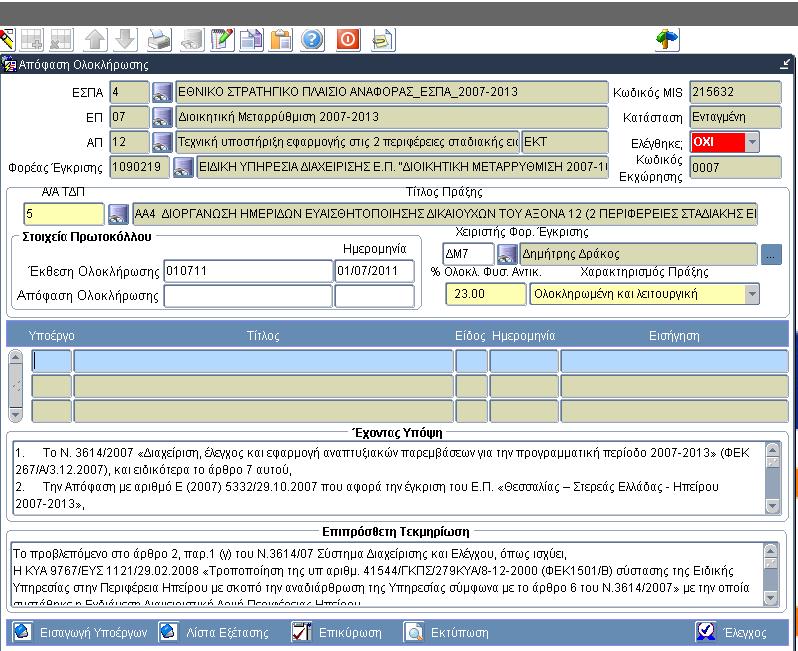Click the ellipsis button after Δημήτρης Δράκος

coord(771,254)
